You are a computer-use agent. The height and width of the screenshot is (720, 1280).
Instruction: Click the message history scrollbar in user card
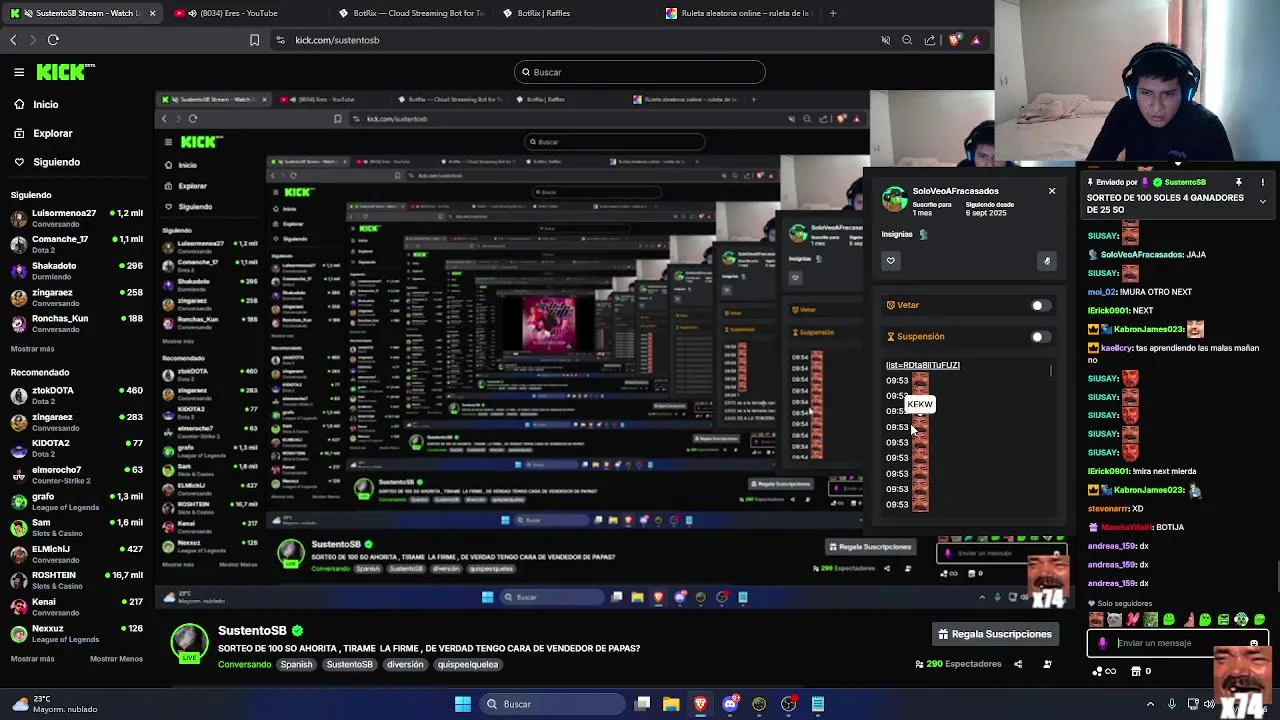pyautogui.click(x=1051, y=371)
